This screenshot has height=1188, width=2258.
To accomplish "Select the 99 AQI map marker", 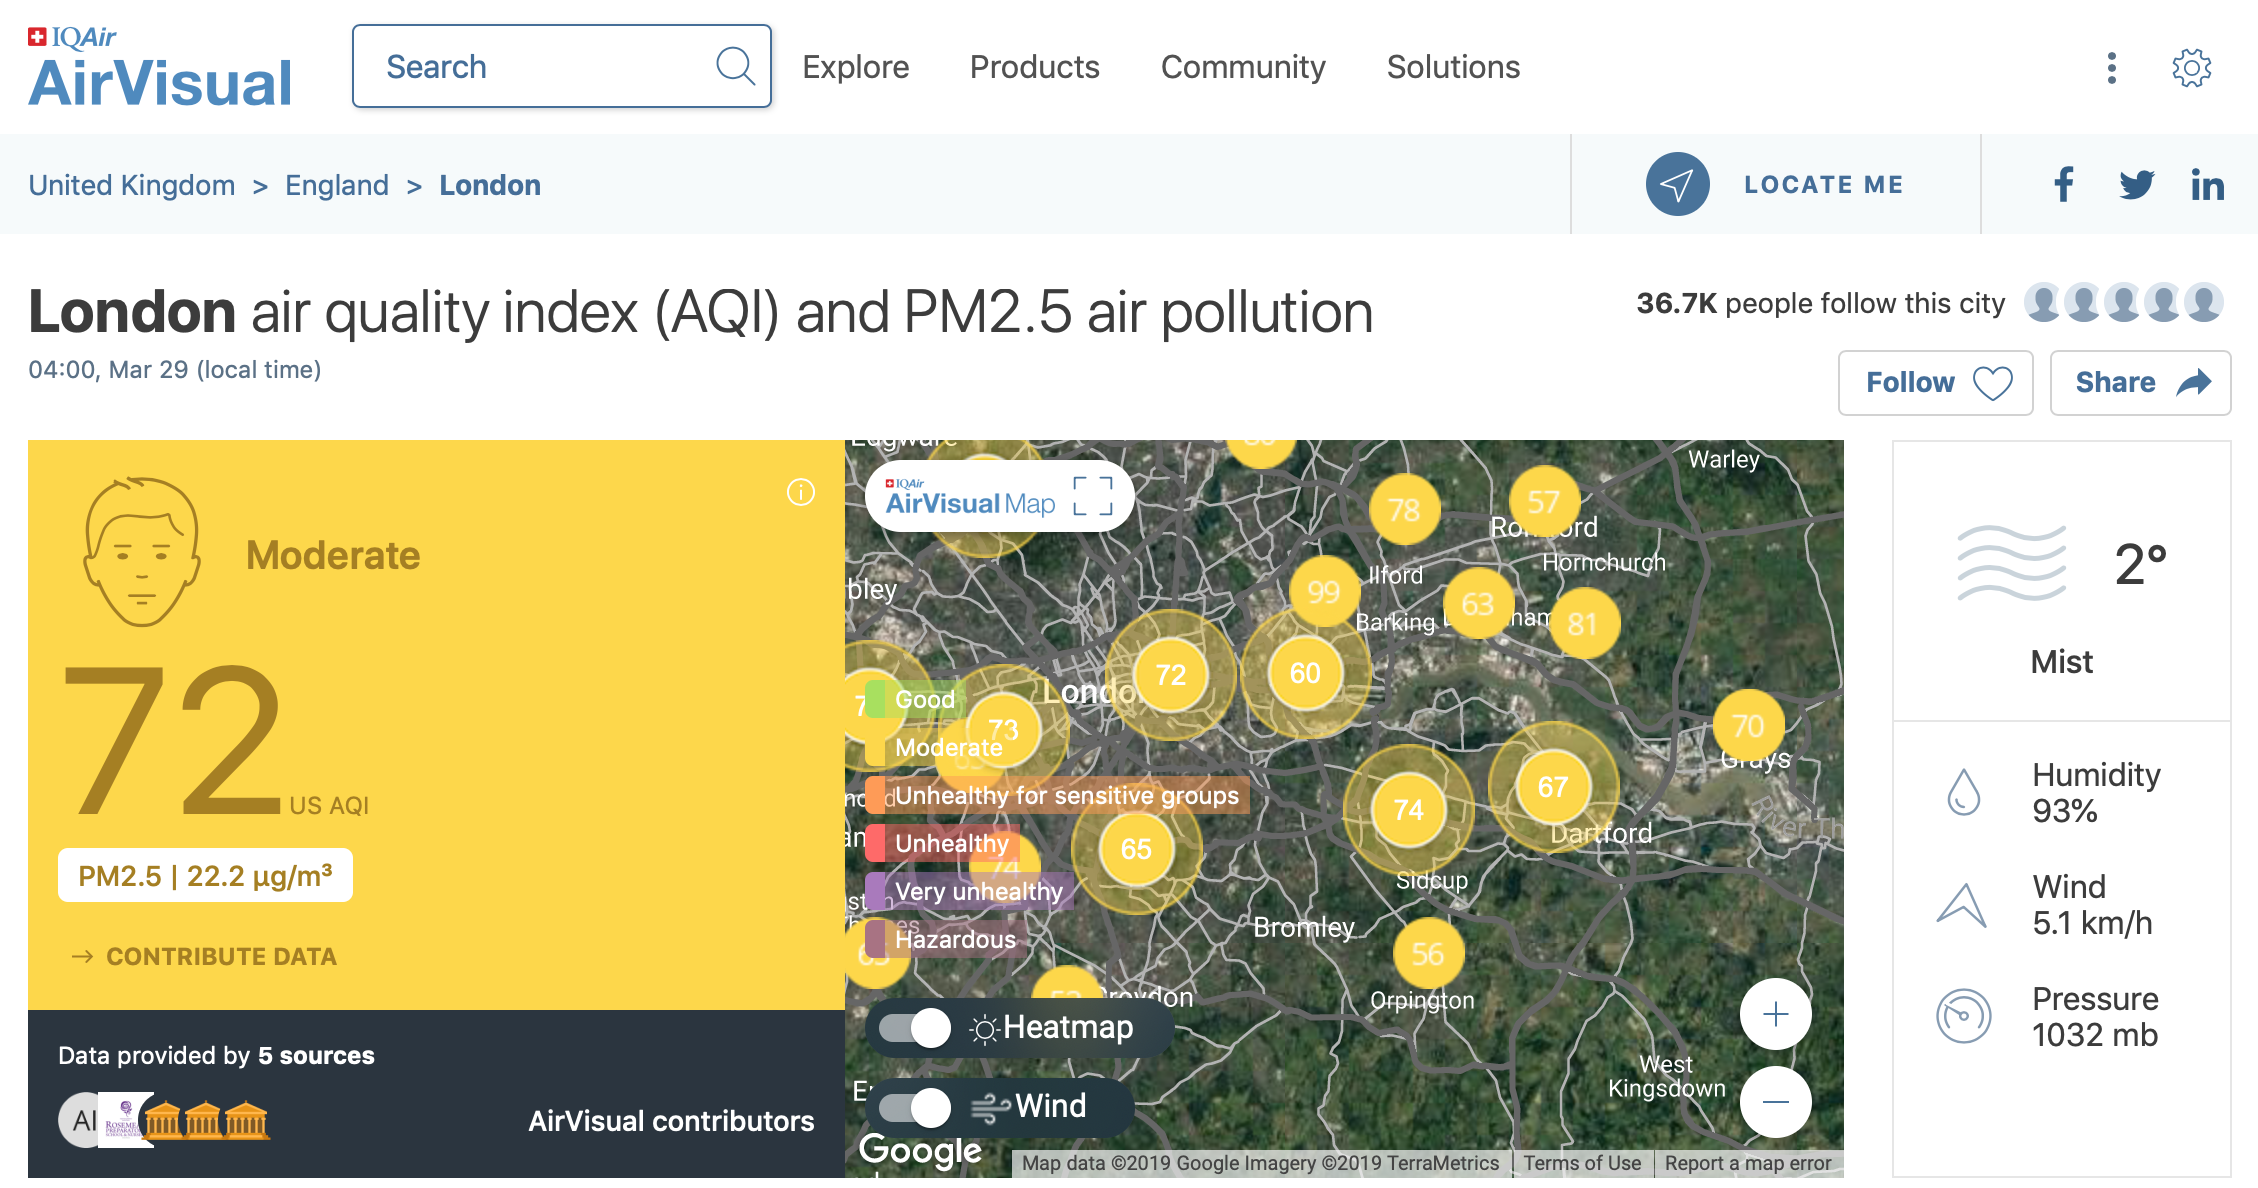I will (x=1323, y=592).
